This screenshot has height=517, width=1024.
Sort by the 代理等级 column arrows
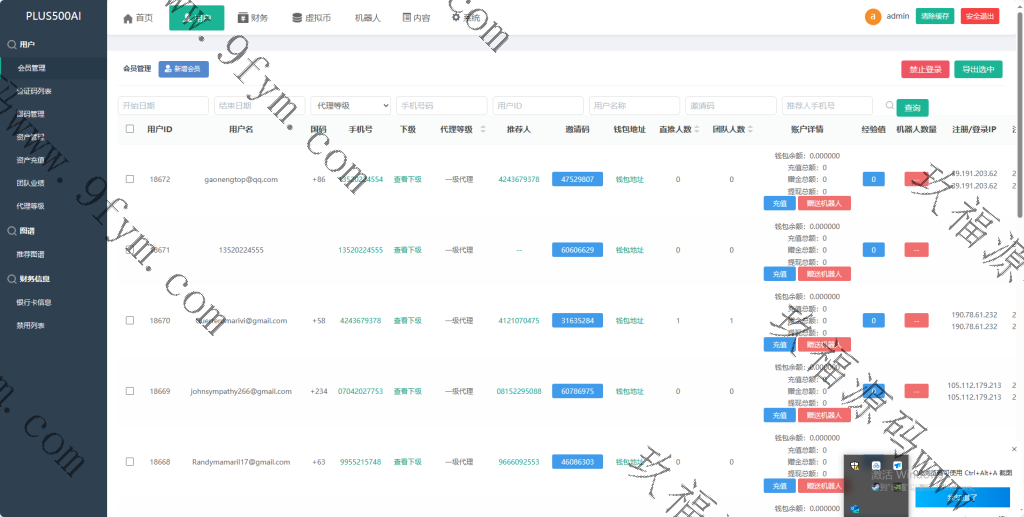(483, 129)
